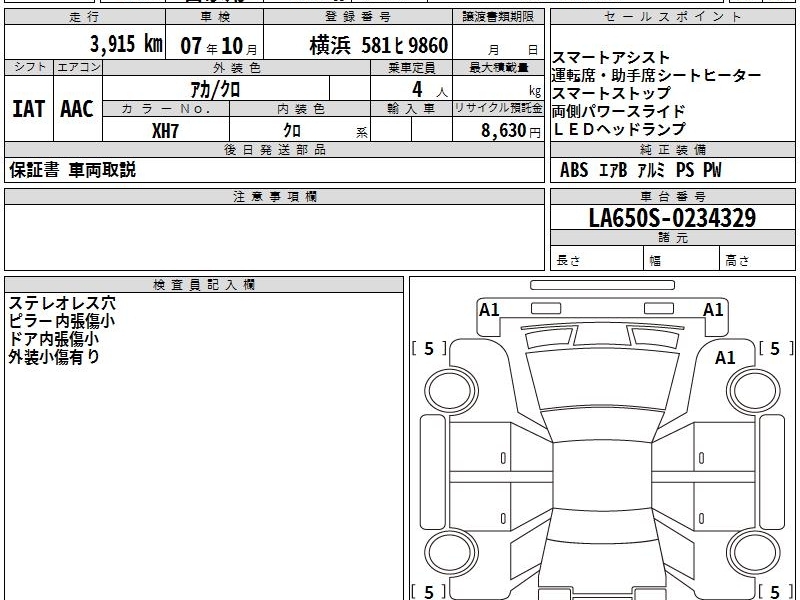Click the 長さ dimension cell

[x=597, y=258]
